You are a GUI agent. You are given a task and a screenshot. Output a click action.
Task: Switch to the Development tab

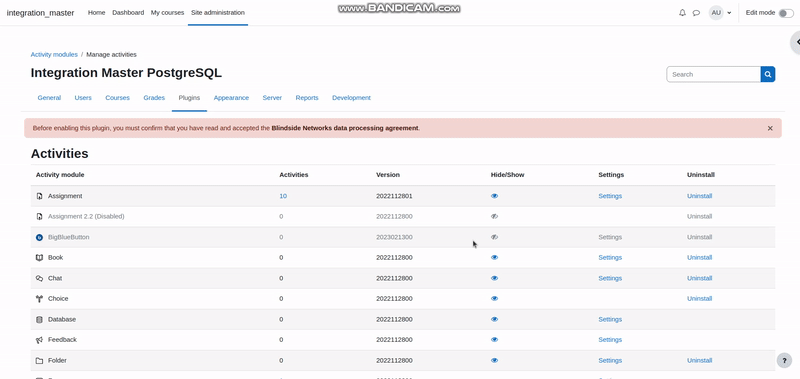pyautogui.click(x=352, y=98)
